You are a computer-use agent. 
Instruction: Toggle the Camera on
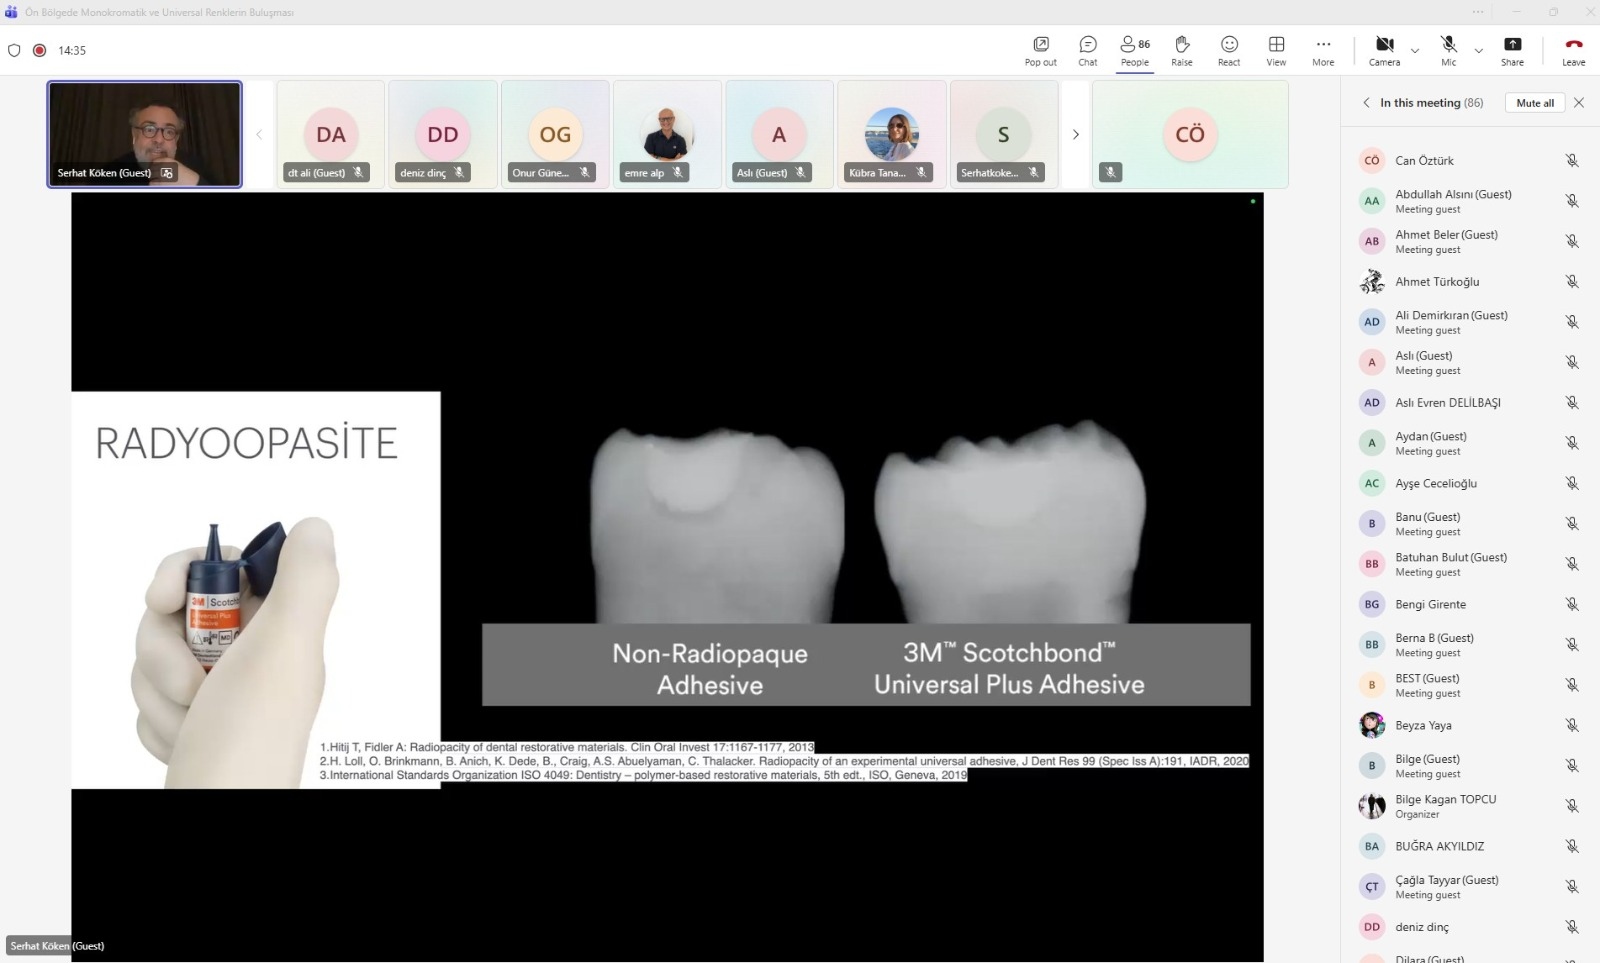(1384, 50)
